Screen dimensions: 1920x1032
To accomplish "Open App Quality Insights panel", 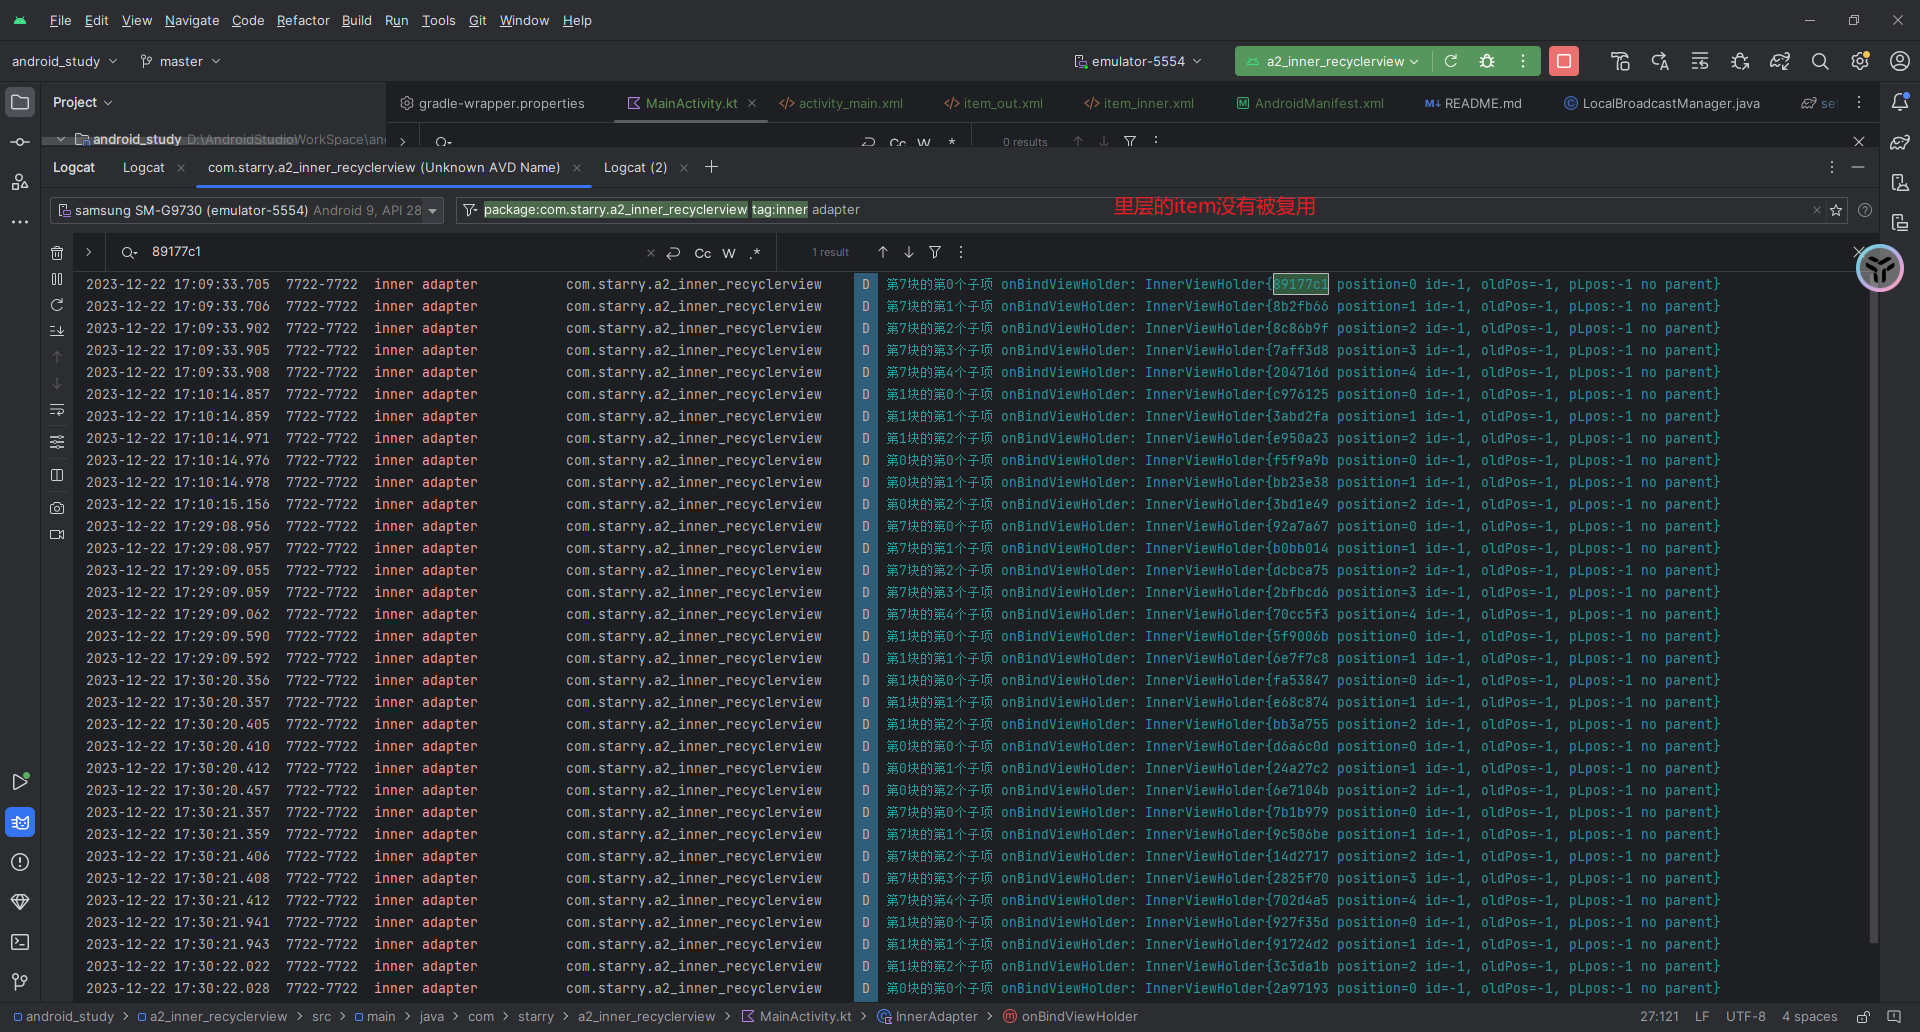I will click(x=20, y=902).
